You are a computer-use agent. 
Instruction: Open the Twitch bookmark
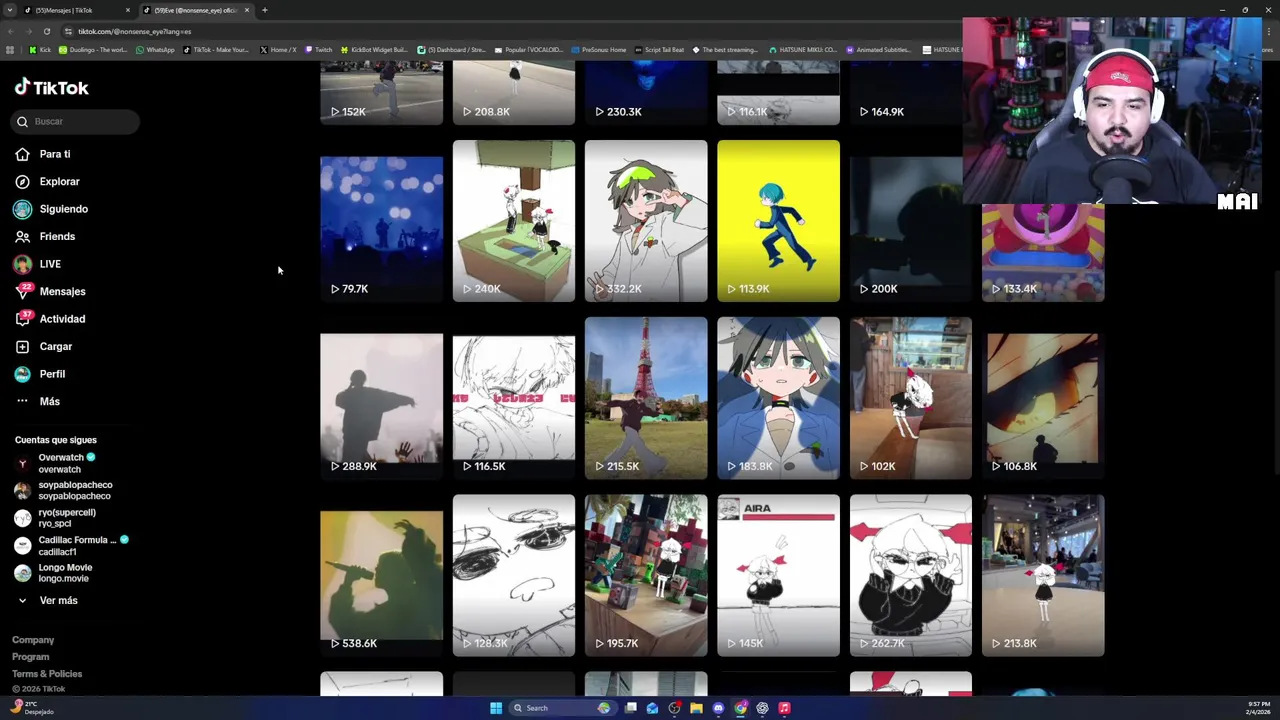click(318, 49)
